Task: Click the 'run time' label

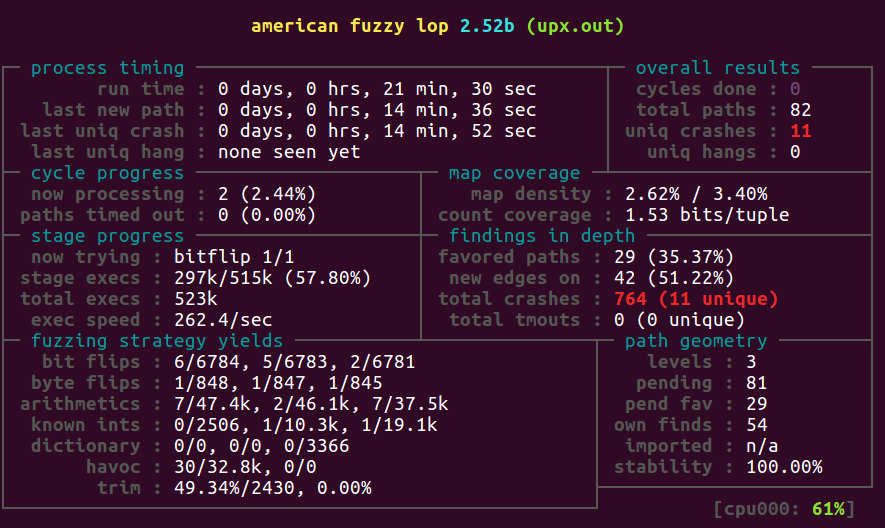Action: (x=141, y=89)
